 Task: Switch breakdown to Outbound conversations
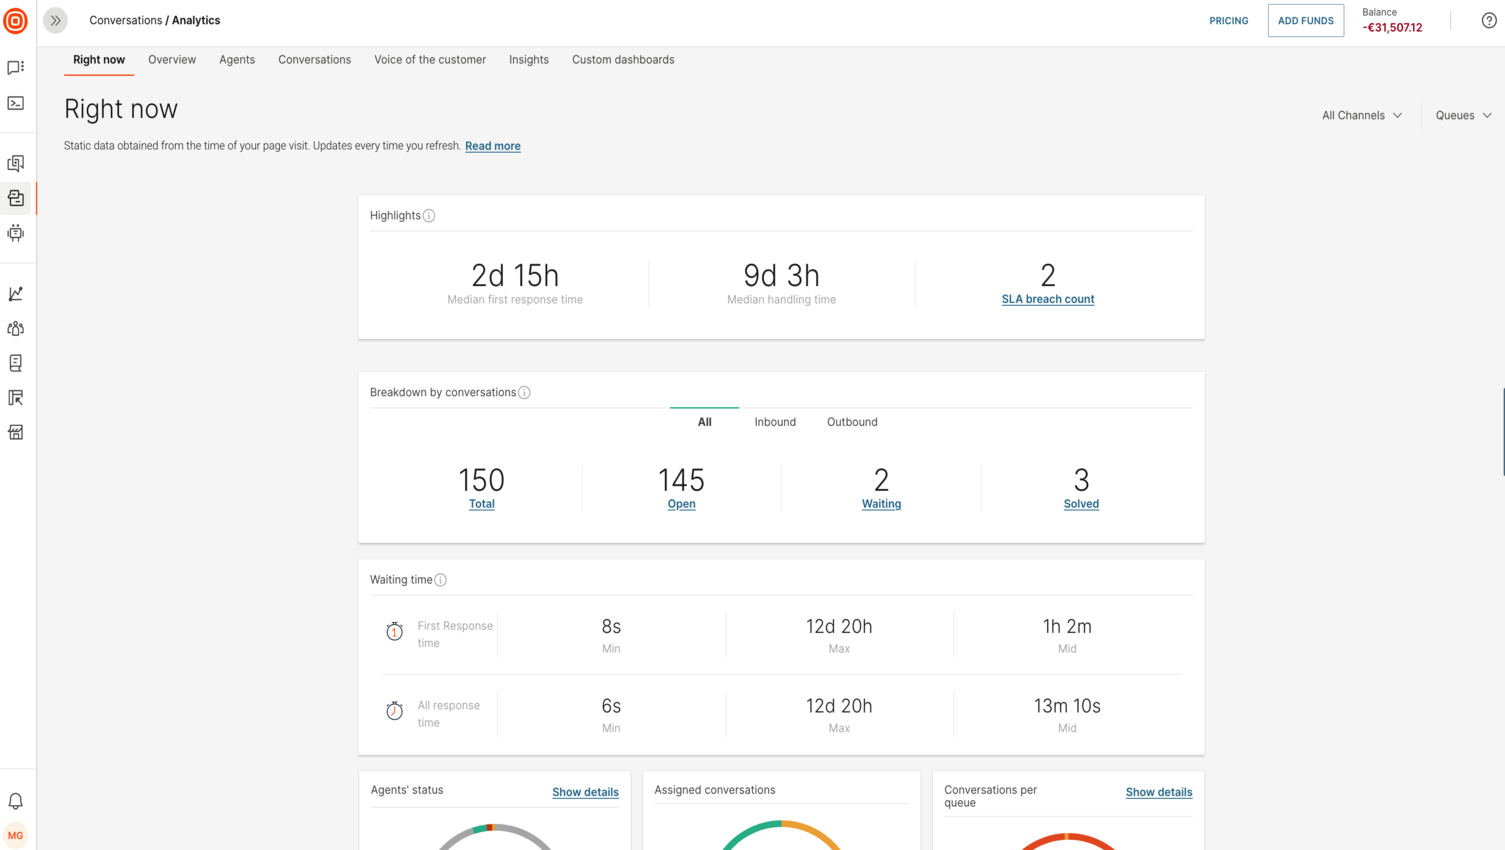[851, 422]
